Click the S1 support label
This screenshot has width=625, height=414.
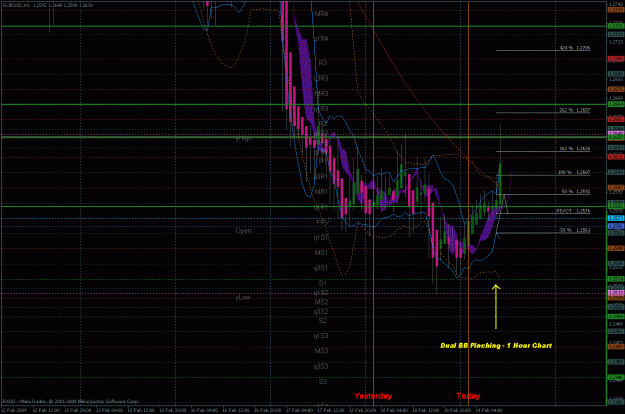[323, 283]
